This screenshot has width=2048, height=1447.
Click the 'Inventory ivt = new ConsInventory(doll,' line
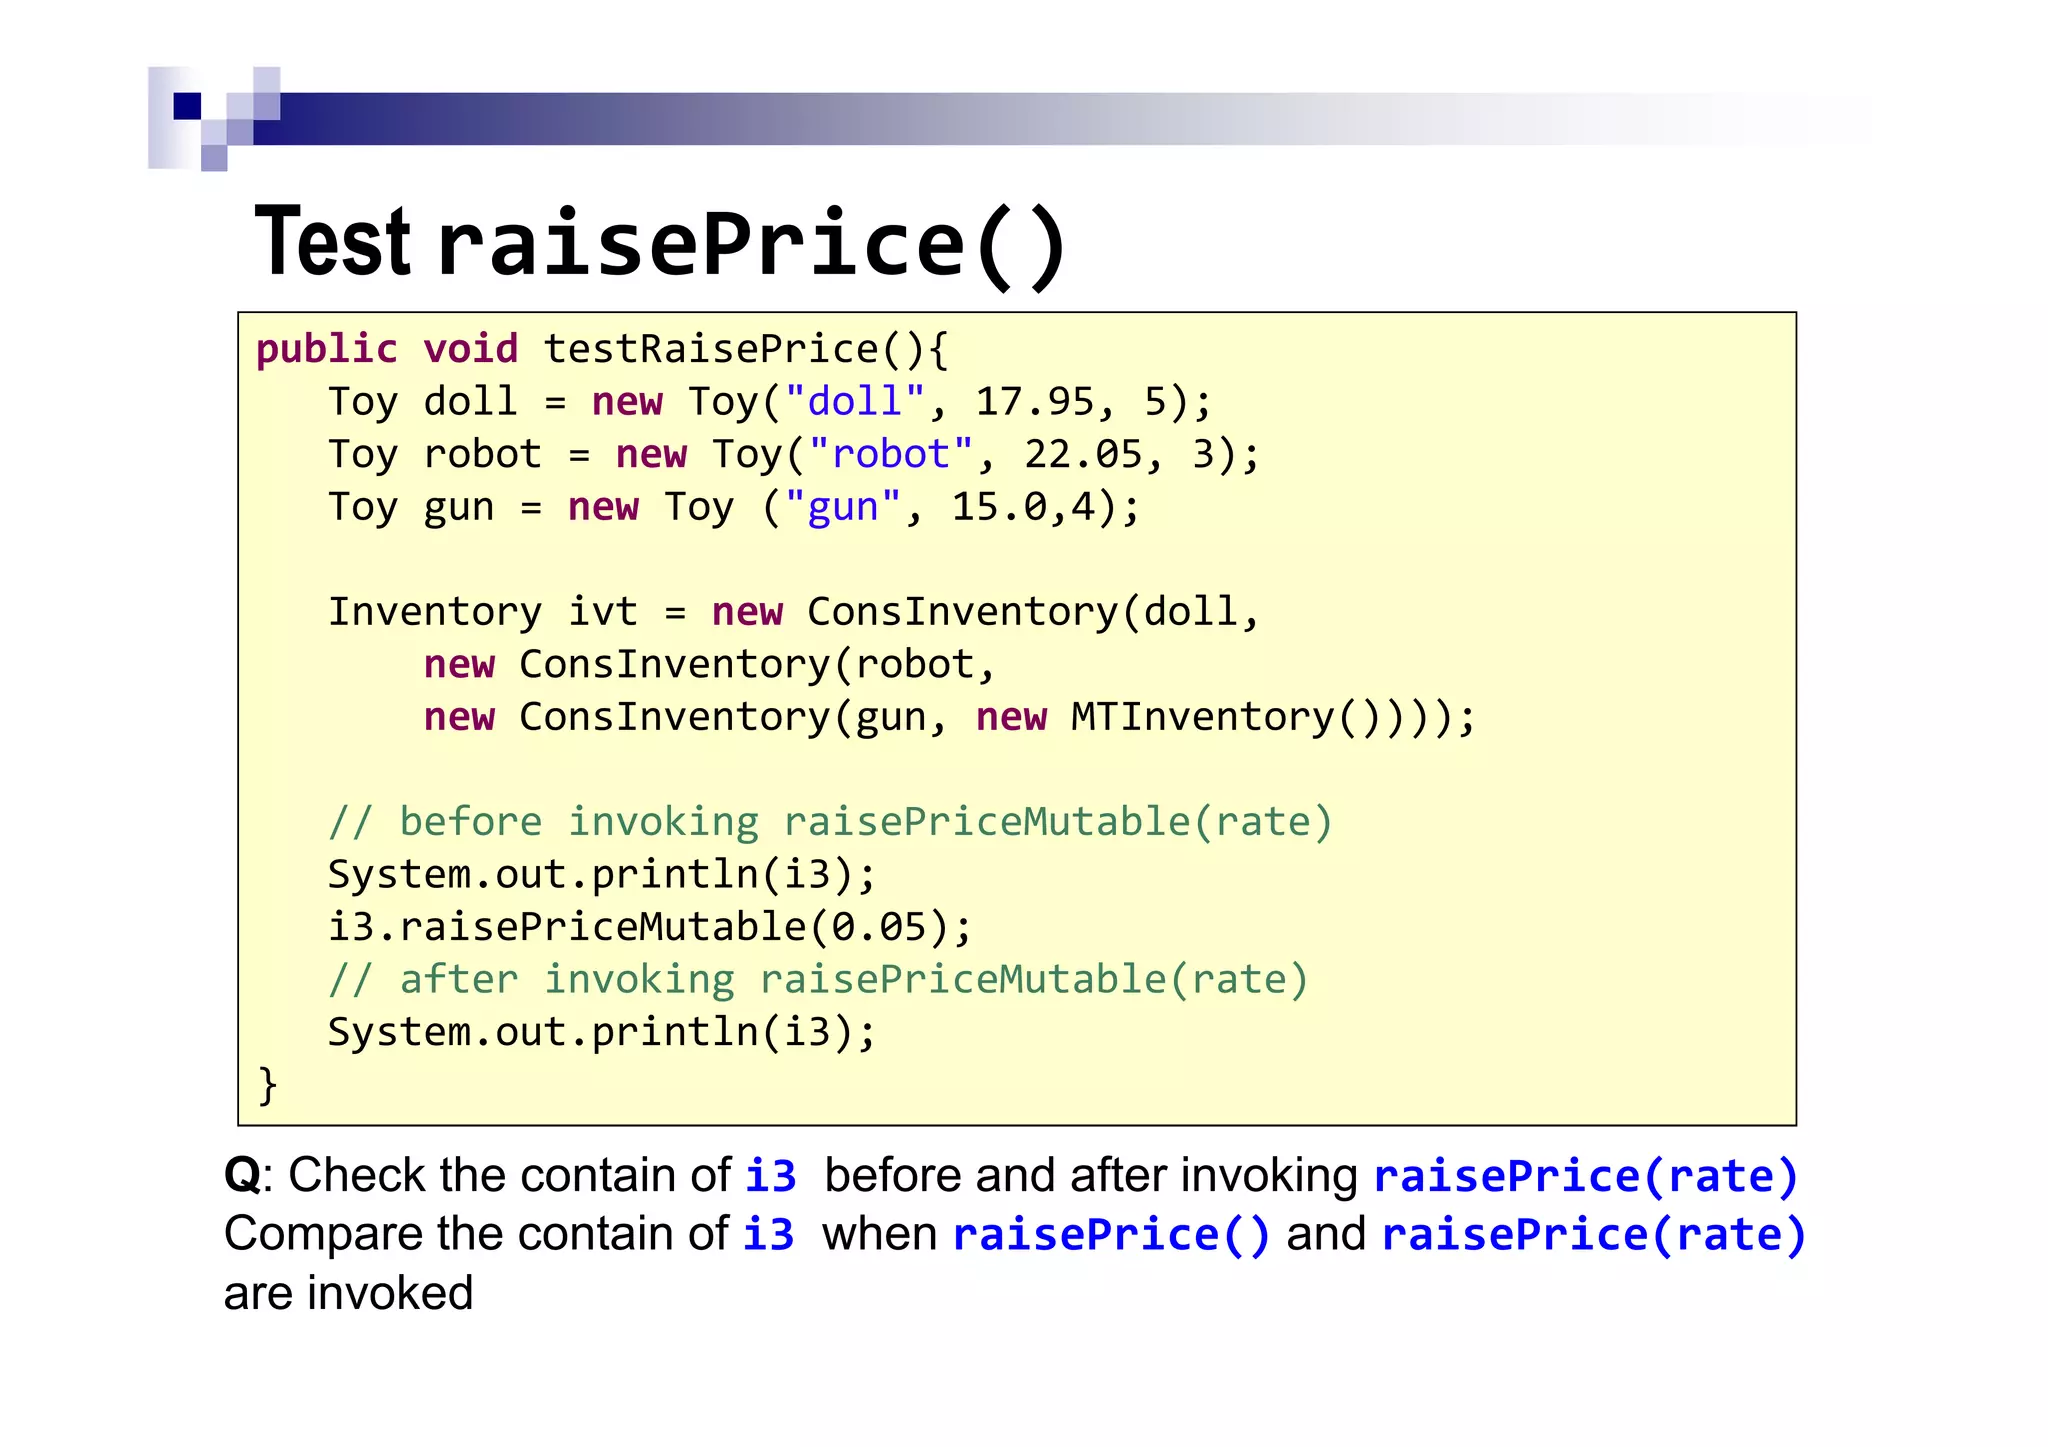[794, 612]
